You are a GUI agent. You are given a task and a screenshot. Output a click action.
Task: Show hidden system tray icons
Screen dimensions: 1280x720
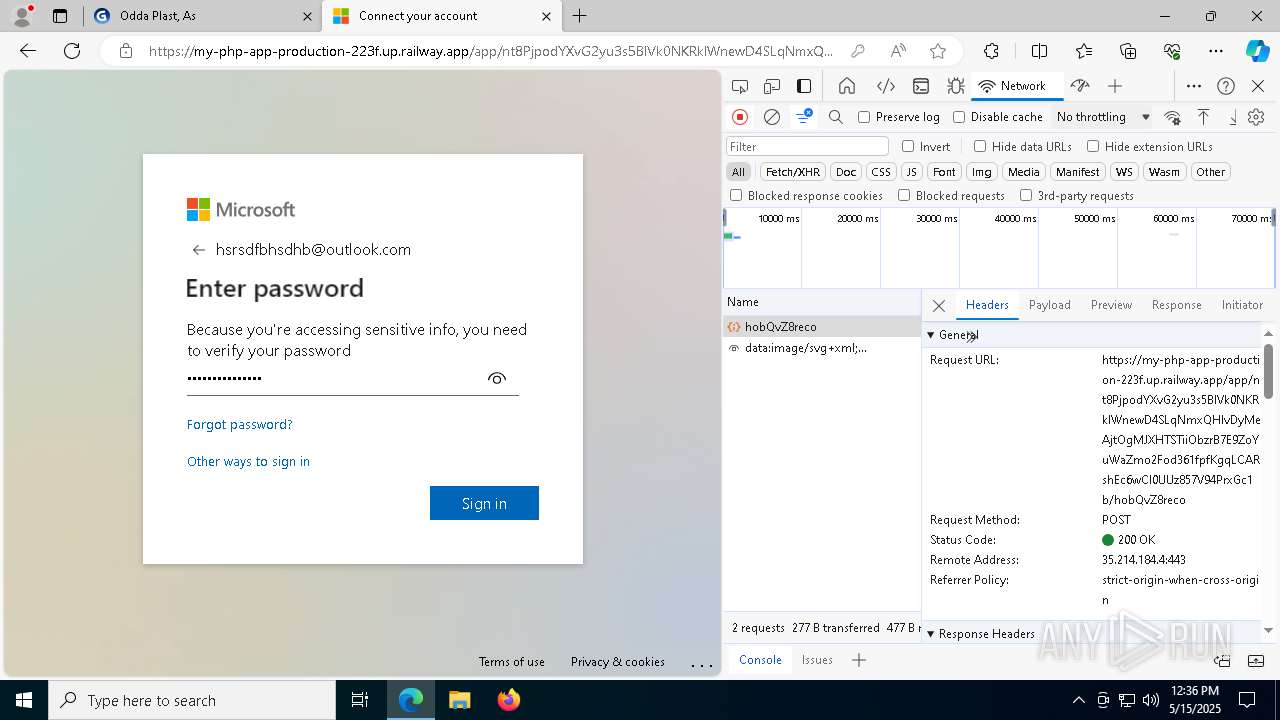1078,700
